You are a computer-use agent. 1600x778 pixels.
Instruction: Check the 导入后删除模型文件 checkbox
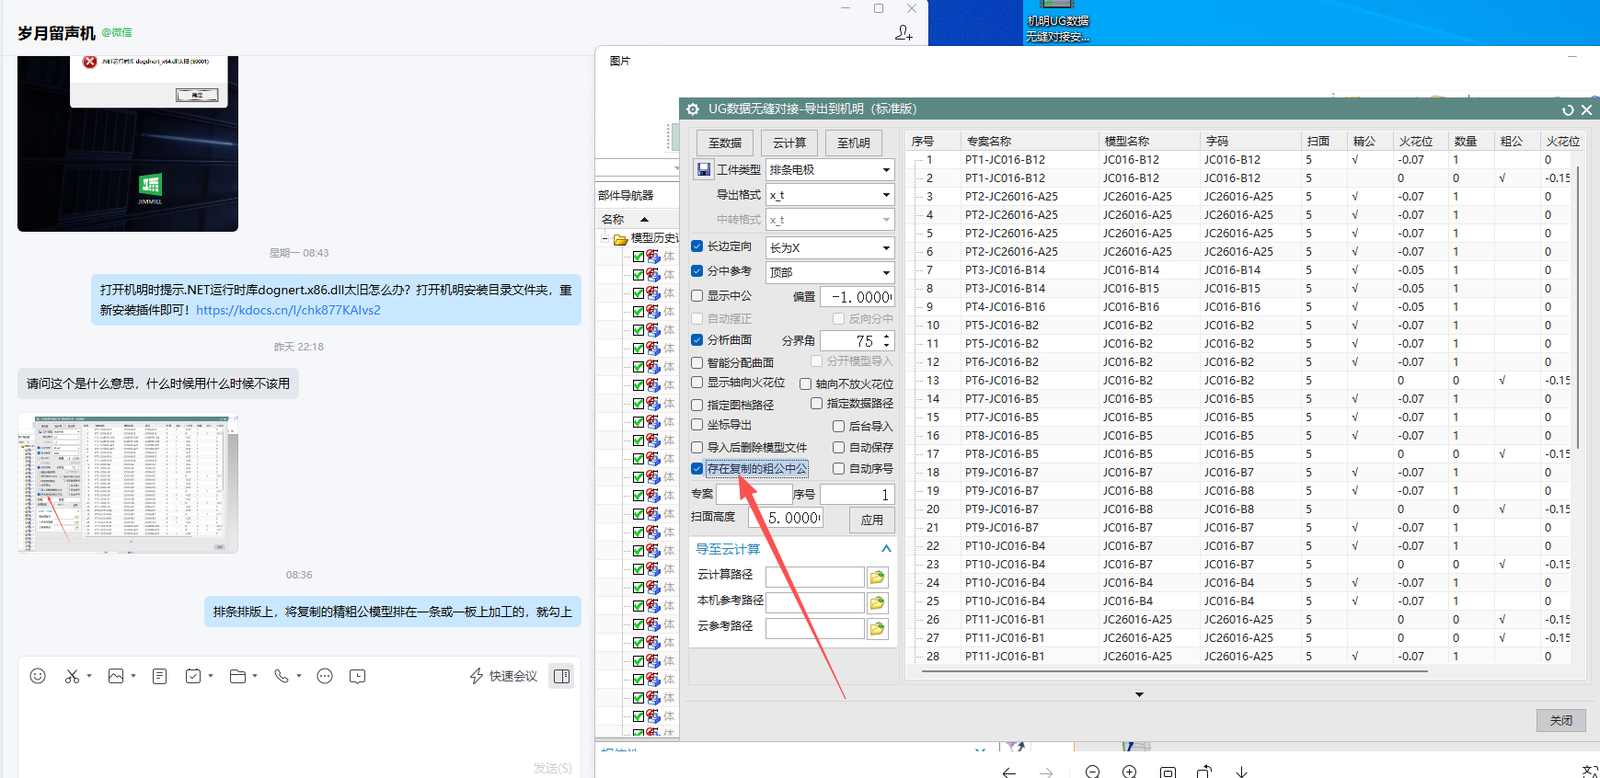point(697,447)
